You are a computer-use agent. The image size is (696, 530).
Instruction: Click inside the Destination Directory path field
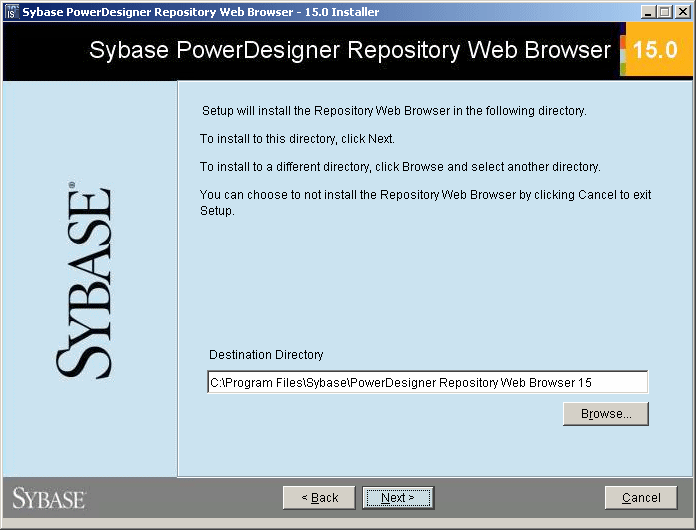(x=427, y=382)
